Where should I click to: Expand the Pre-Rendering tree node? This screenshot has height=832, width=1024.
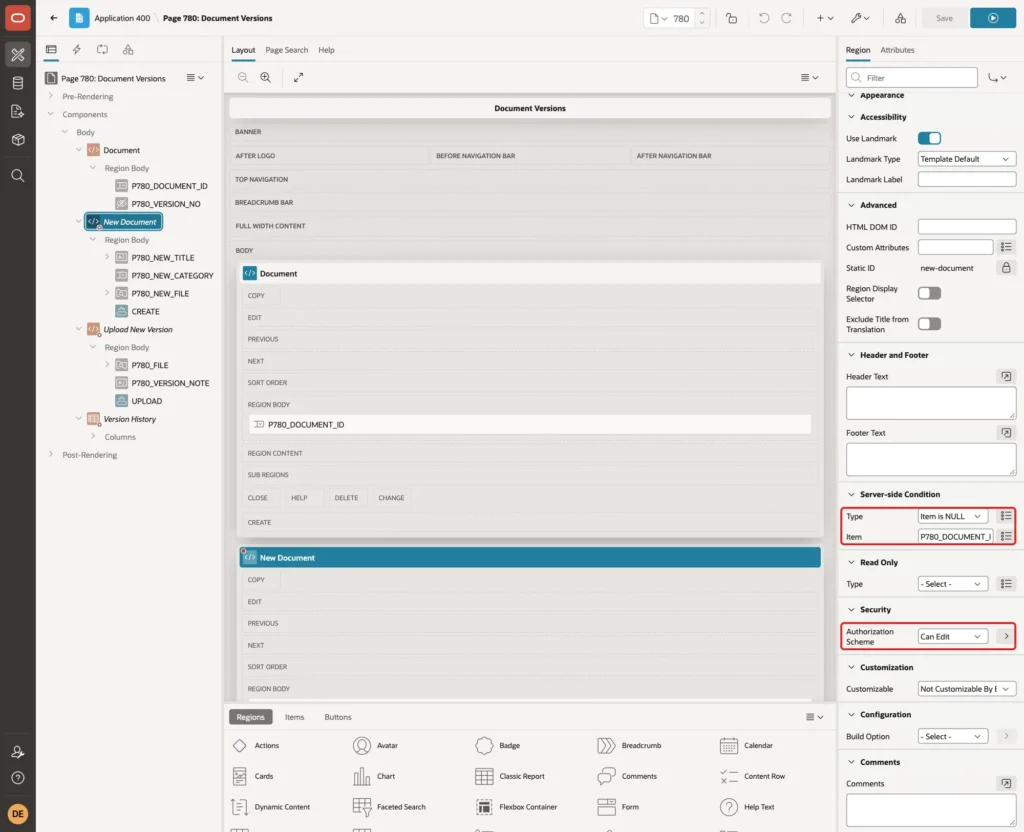[50, 96]
